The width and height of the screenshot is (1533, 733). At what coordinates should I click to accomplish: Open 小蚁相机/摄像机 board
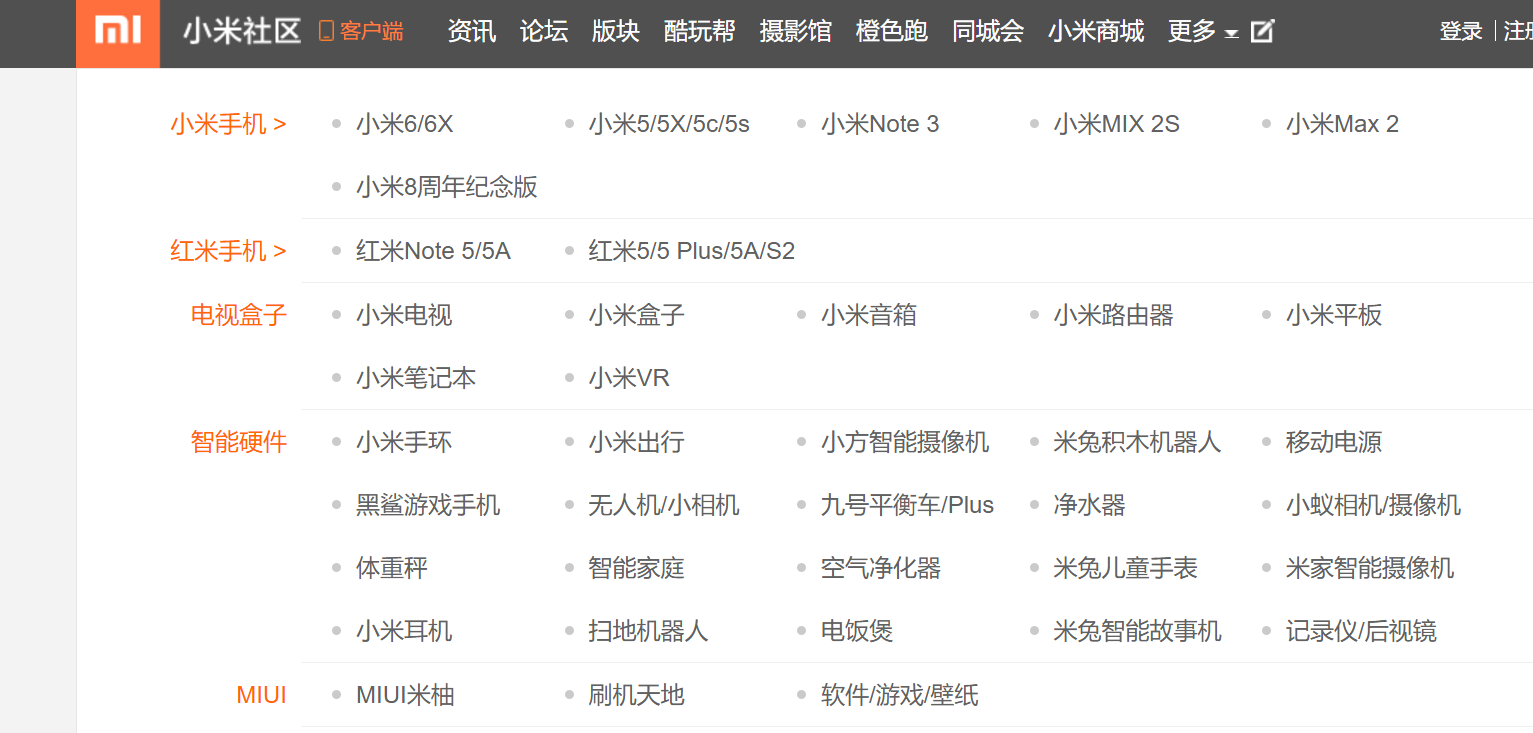(x=1374, y=505)
